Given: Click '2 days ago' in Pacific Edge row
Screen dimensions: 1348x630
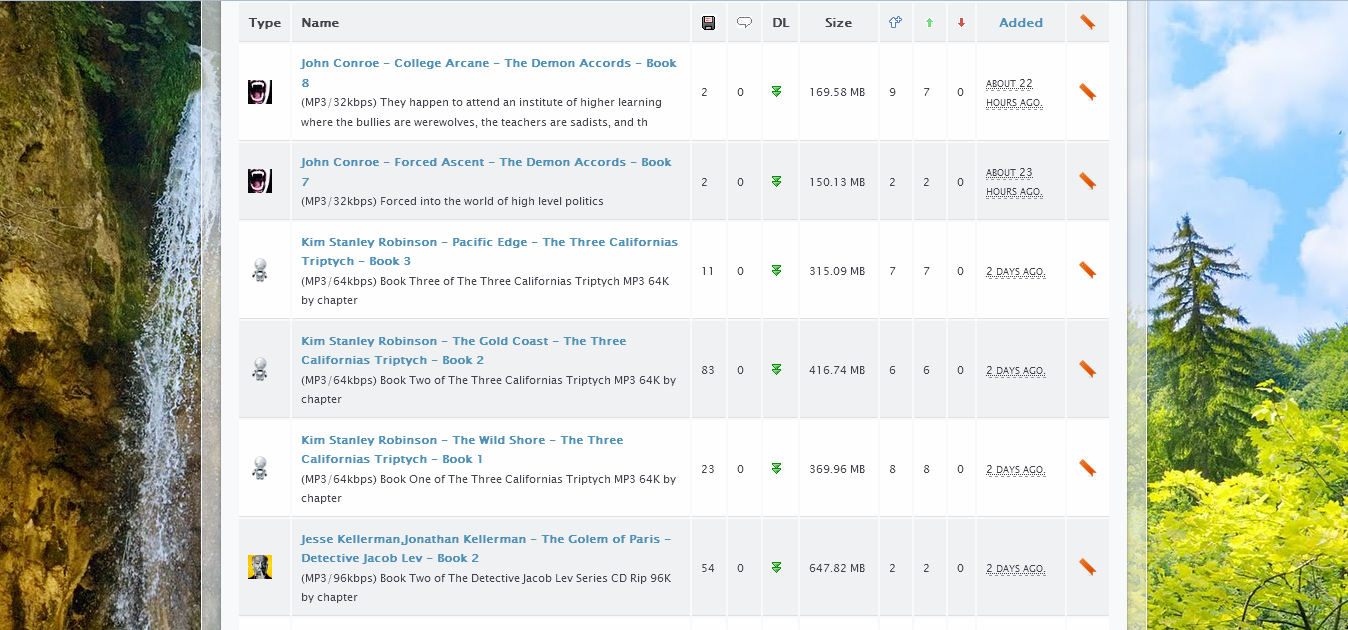Looking at the screenshot, I should (1015, 271).
